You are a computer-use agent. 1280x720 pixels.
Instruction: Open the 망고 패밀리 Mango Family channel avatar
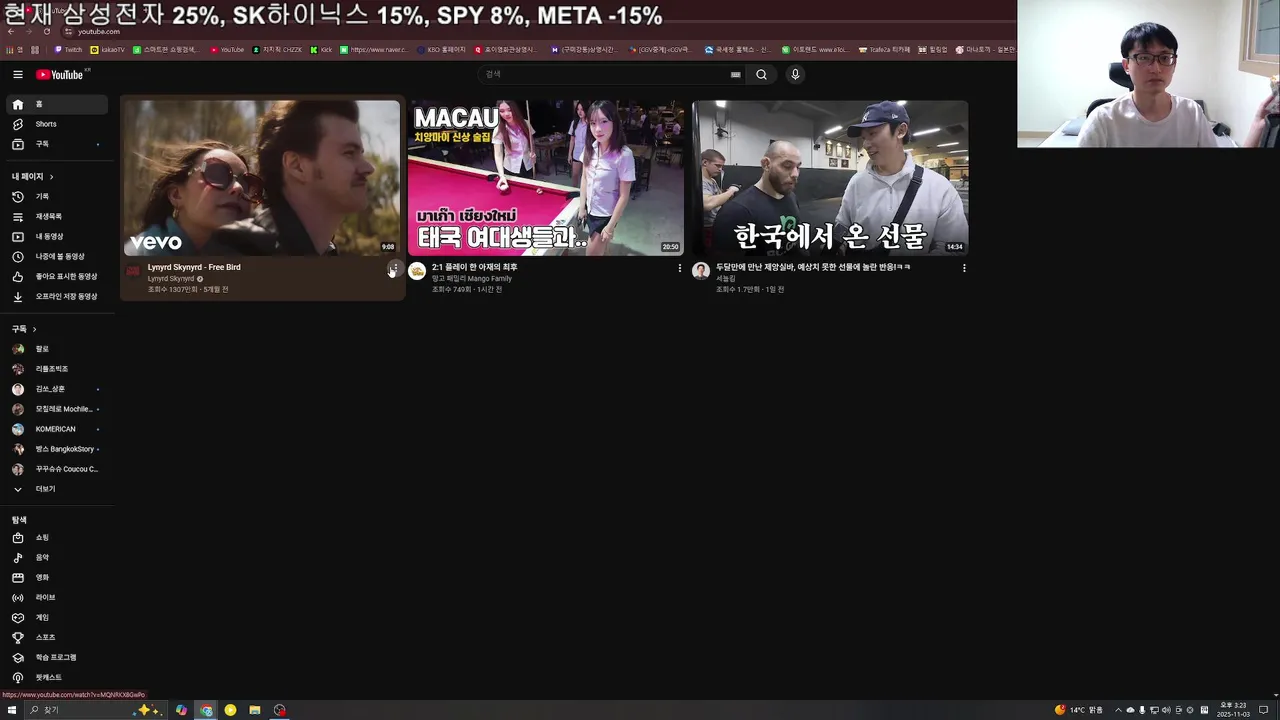point(417,271)
